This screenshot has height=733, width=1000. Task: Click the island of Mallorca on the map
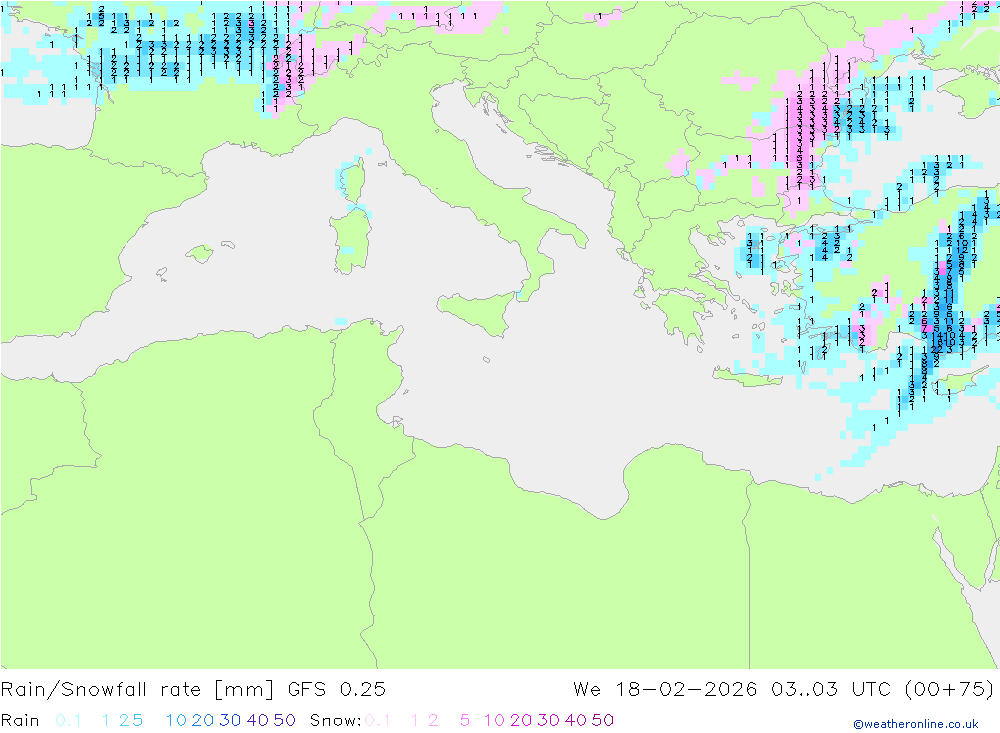[199, 254]
